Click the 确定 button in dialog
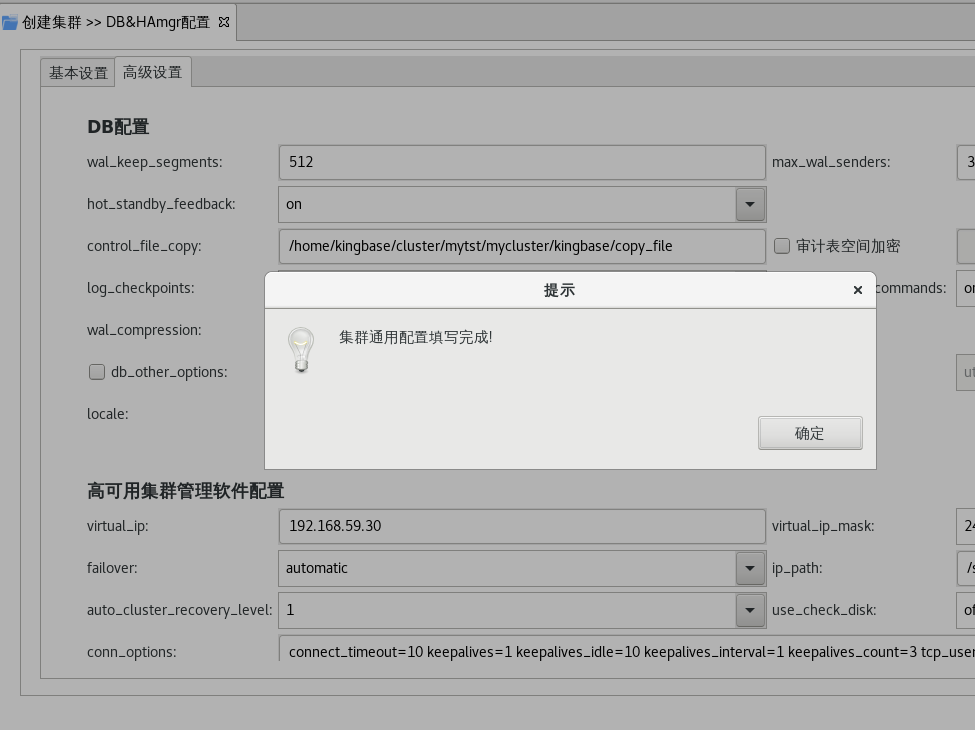Screen dimensions: 975x730 810,433
